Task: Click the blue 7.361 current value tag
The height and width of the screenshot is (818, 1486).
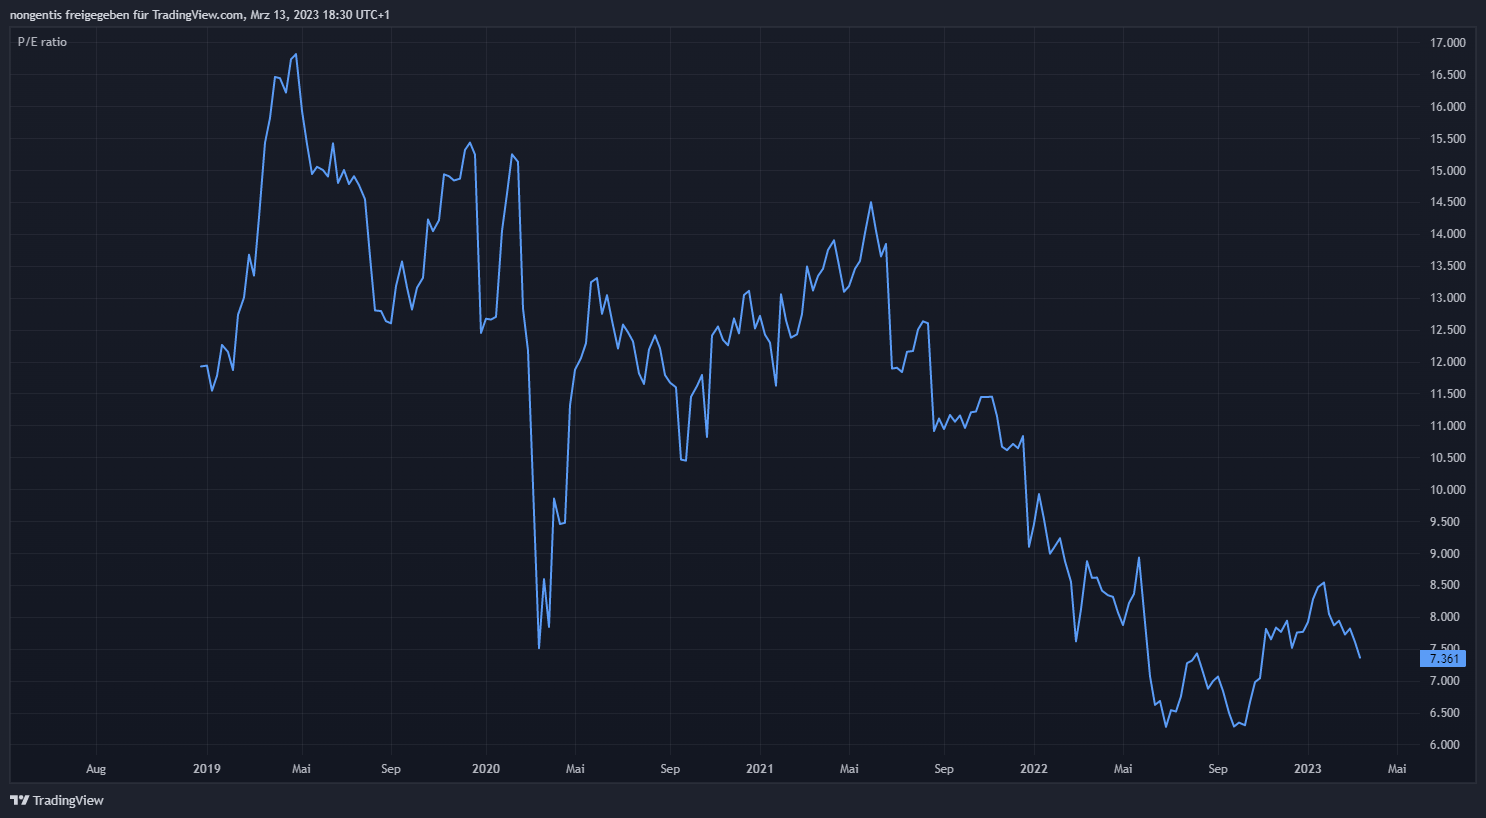Action: coord(1443,658)
